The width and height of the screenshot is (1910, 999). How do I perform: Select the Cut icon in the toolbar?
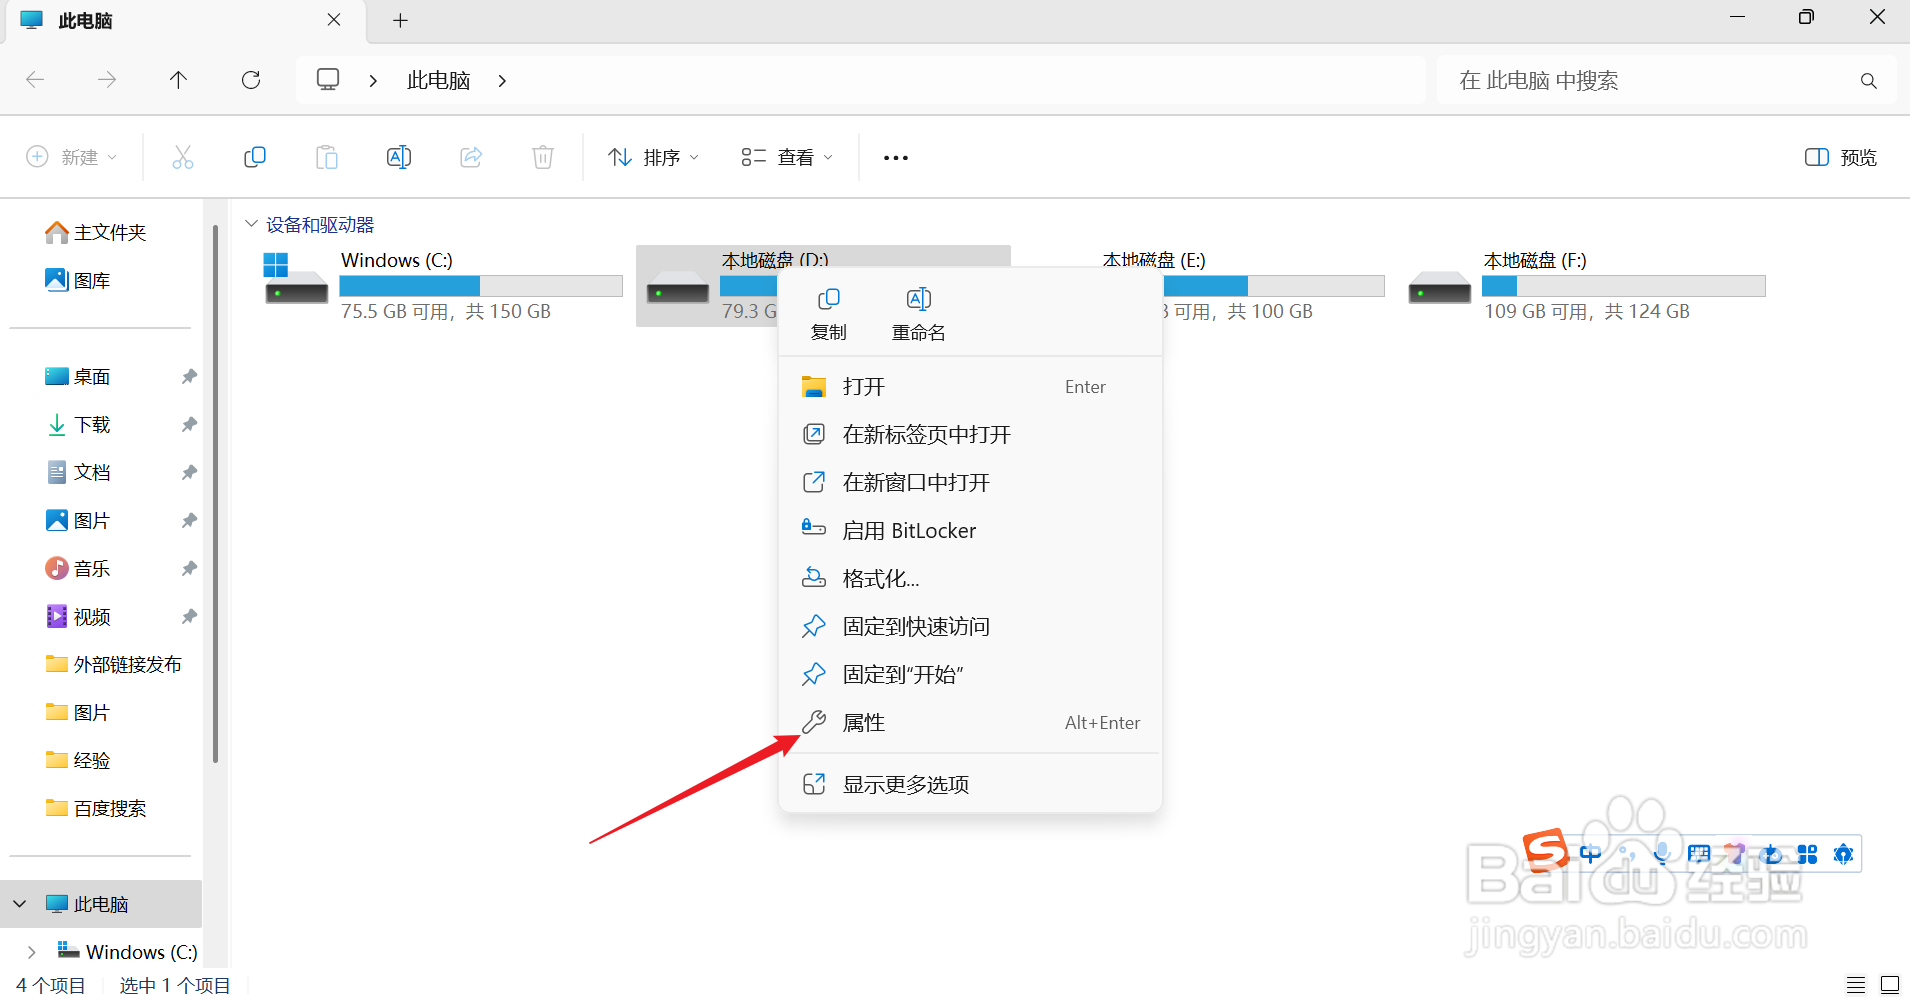click(x=183, y=157)
